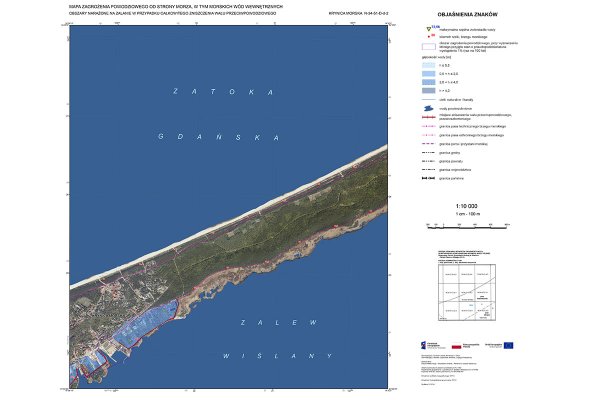Click the '1 cm - 100 m' scale note
Screen dimensions: 600x400
[468, 214]
